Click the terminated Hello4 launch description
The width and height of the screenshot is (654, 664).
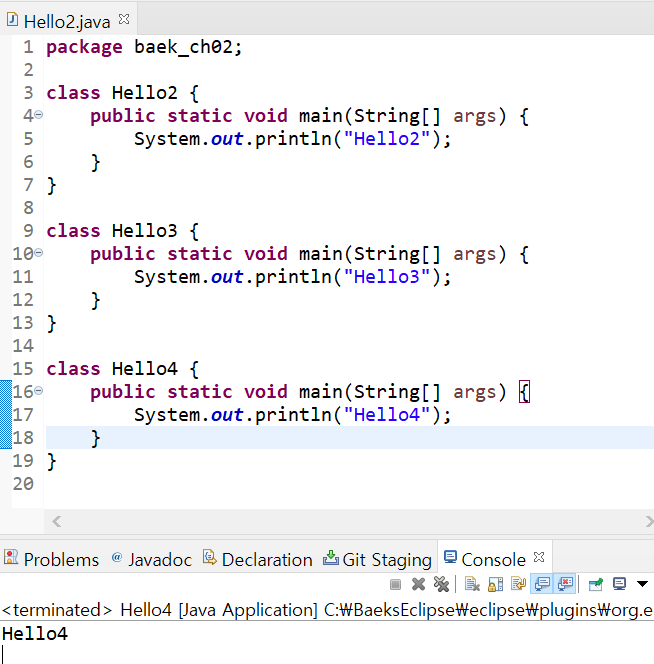click(x=327, y=610)
